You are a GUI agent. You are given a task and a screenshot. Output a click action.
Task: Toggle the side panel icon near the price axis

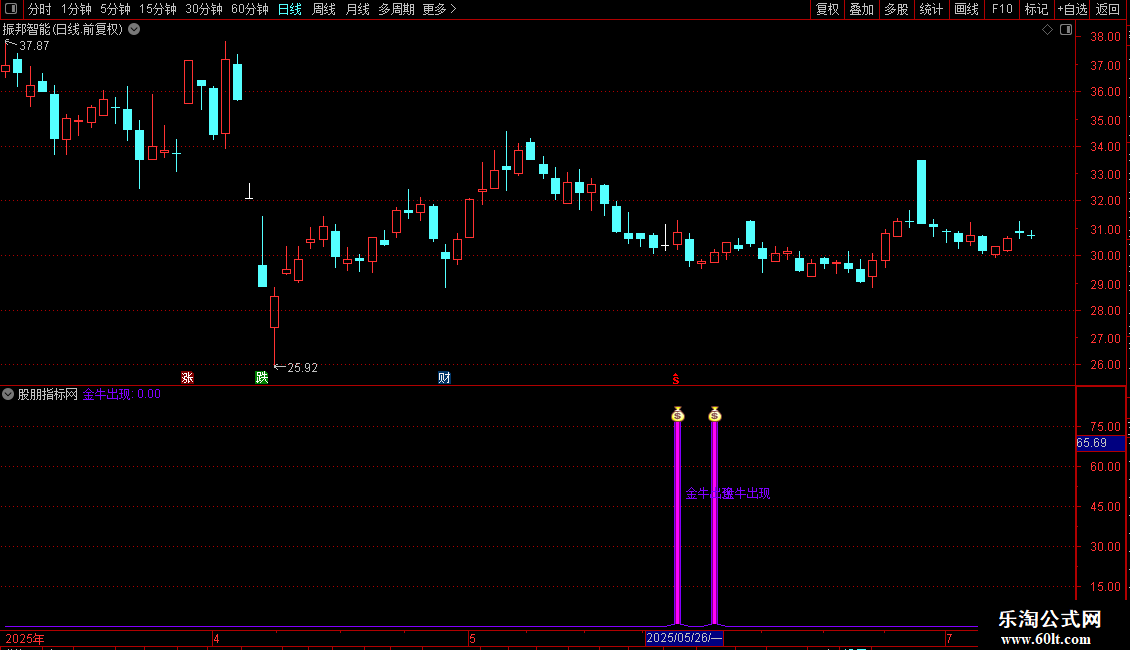(x=1066, y=30)
